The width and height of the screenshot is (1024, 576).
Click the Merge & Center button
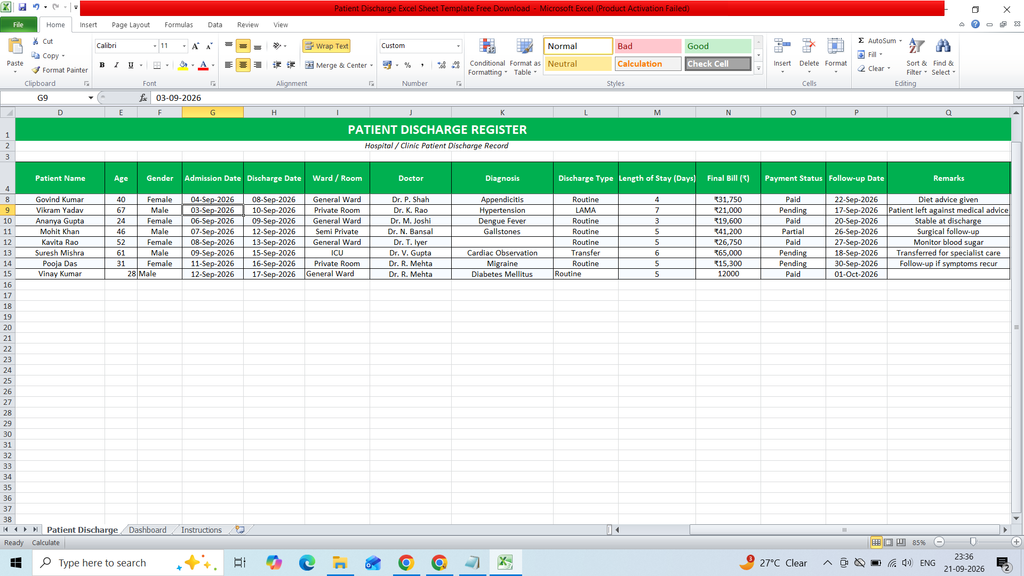[338, 65]
